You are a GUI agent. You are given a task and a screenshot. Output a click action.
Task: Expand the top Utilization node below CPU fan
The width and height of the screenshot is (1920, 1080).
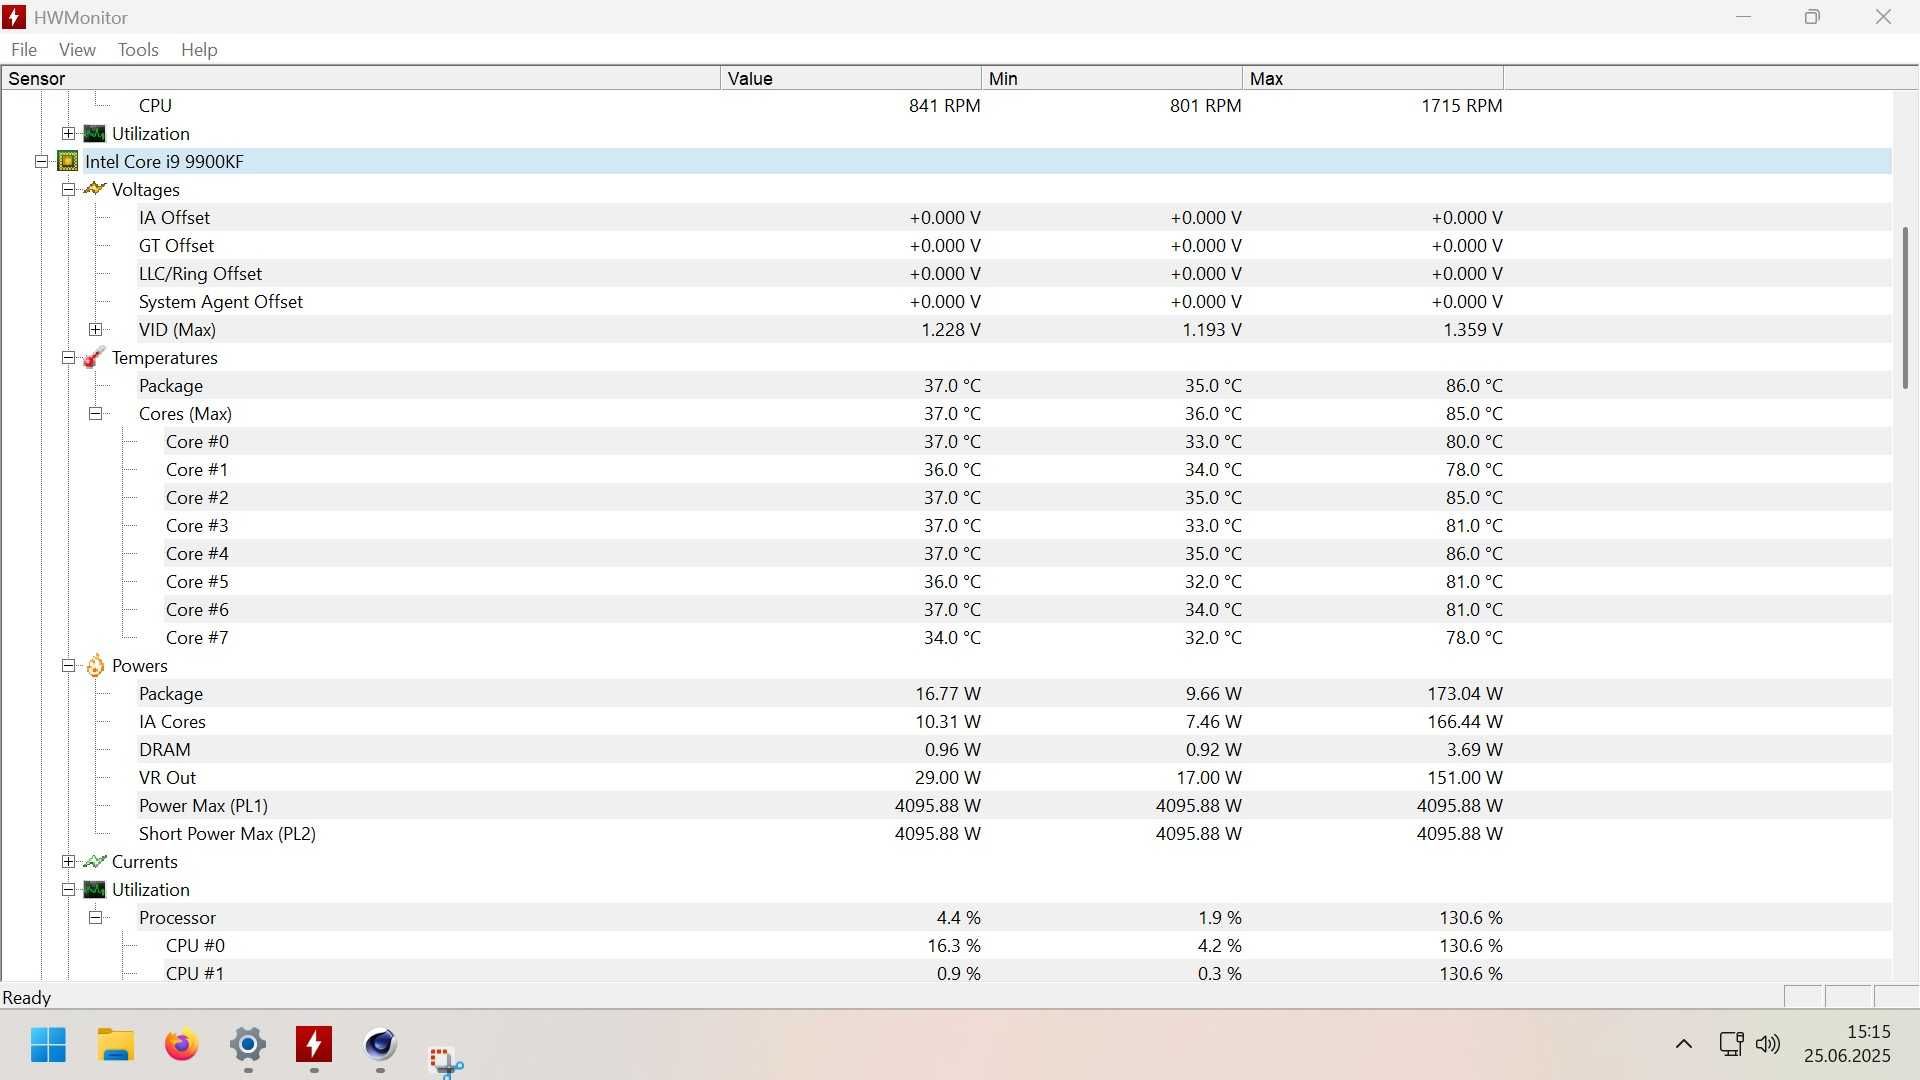[x=68, y=133]
